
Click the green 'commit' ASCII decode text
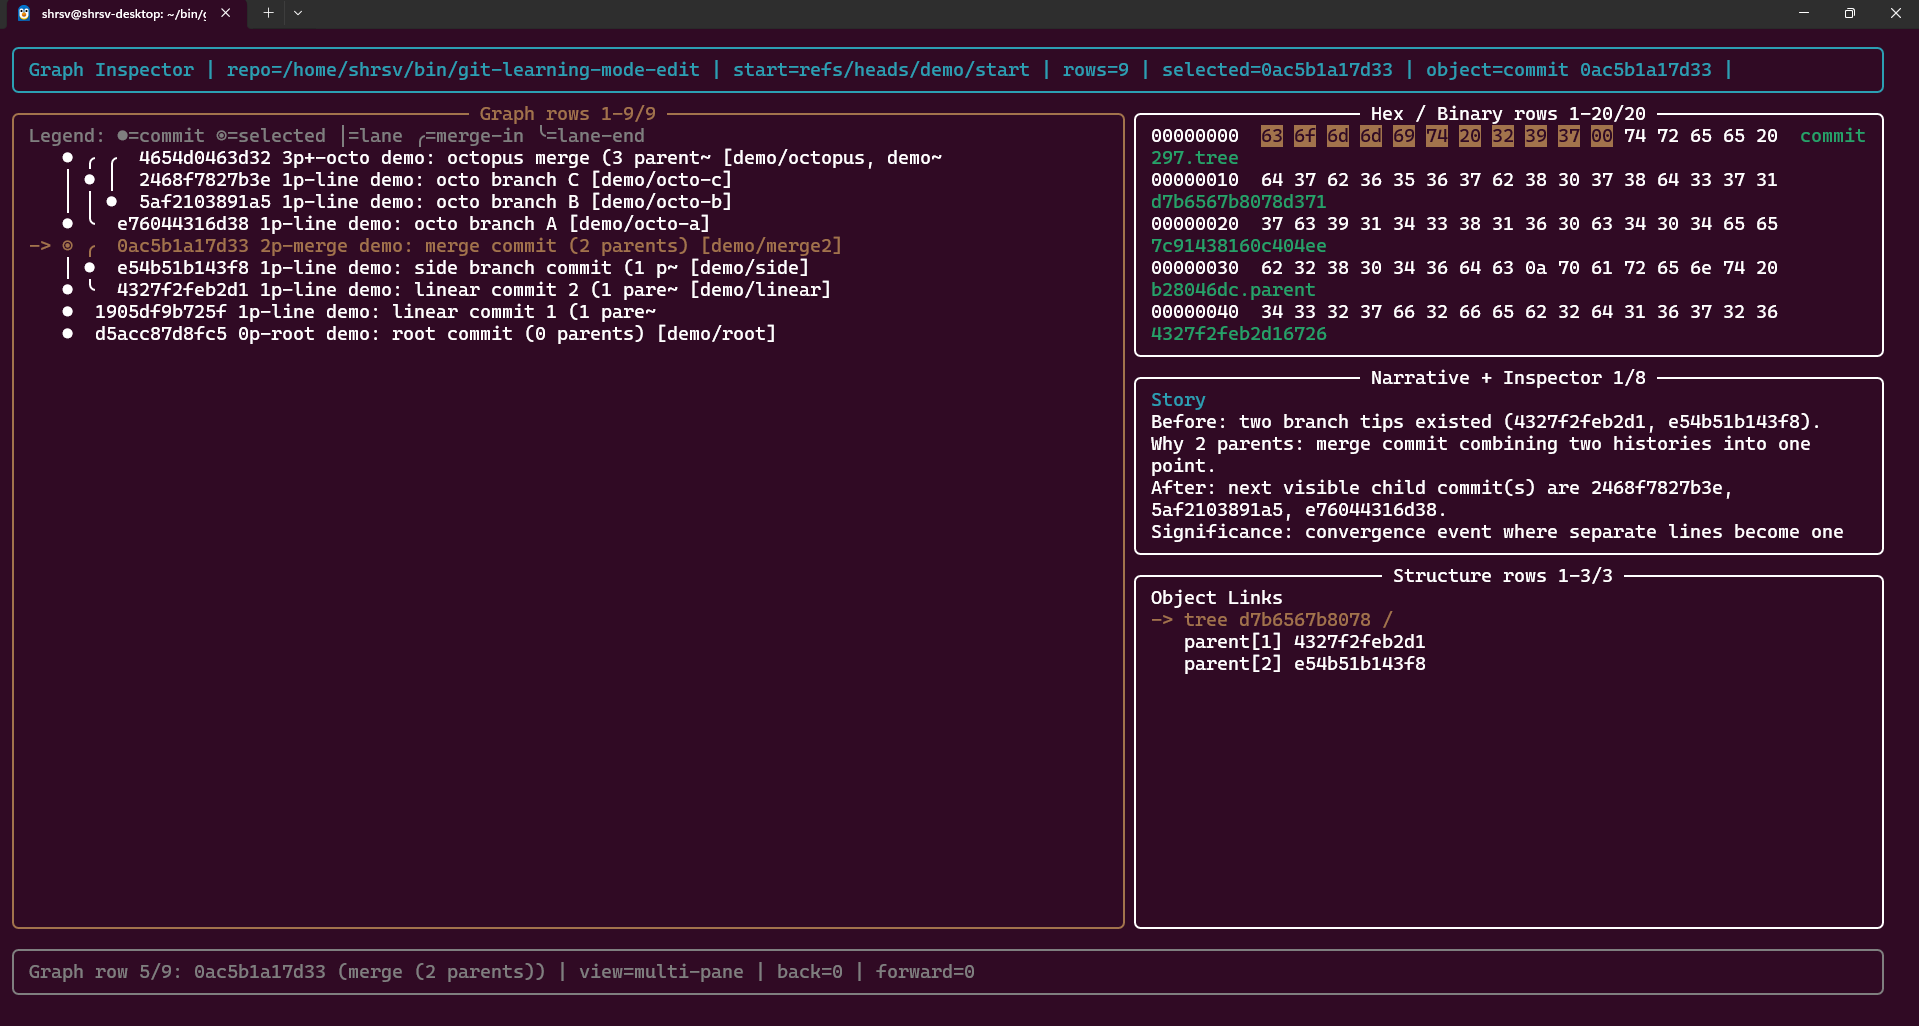(1832, 136)
